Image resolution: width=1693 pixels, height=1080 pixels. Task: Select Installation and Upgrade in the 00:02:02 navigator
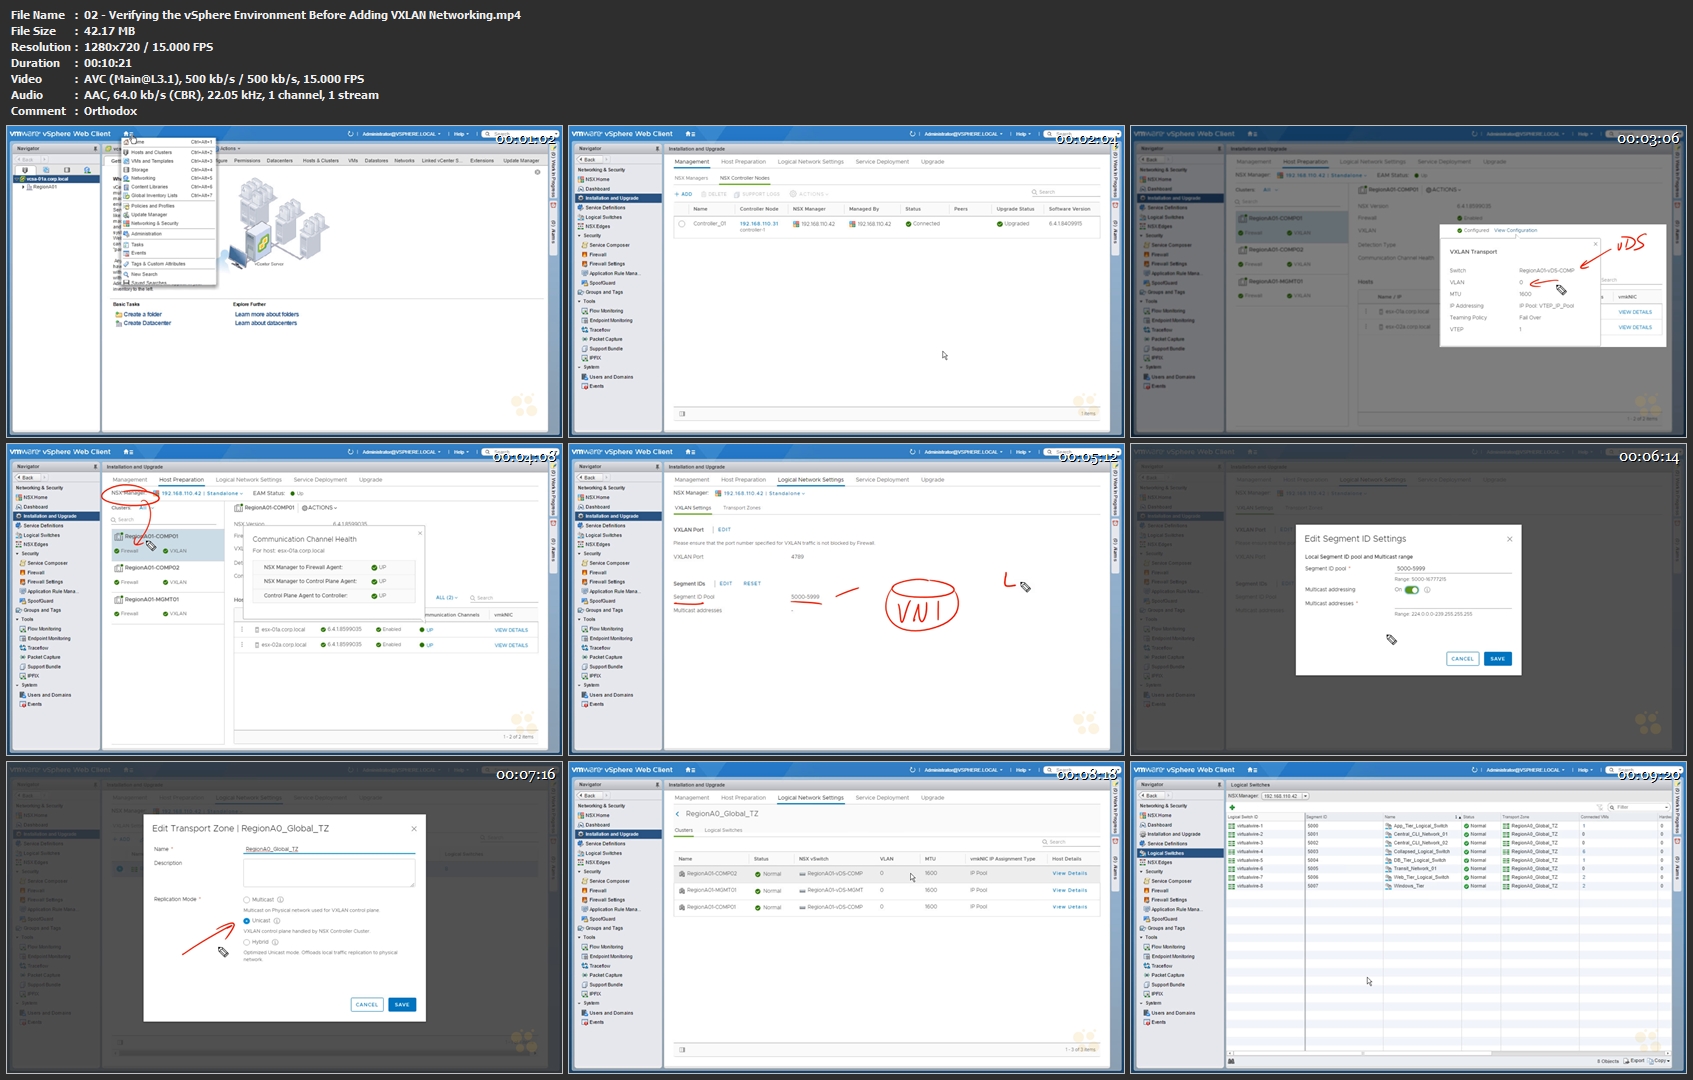pyautogui.click(x=619, y=198)
